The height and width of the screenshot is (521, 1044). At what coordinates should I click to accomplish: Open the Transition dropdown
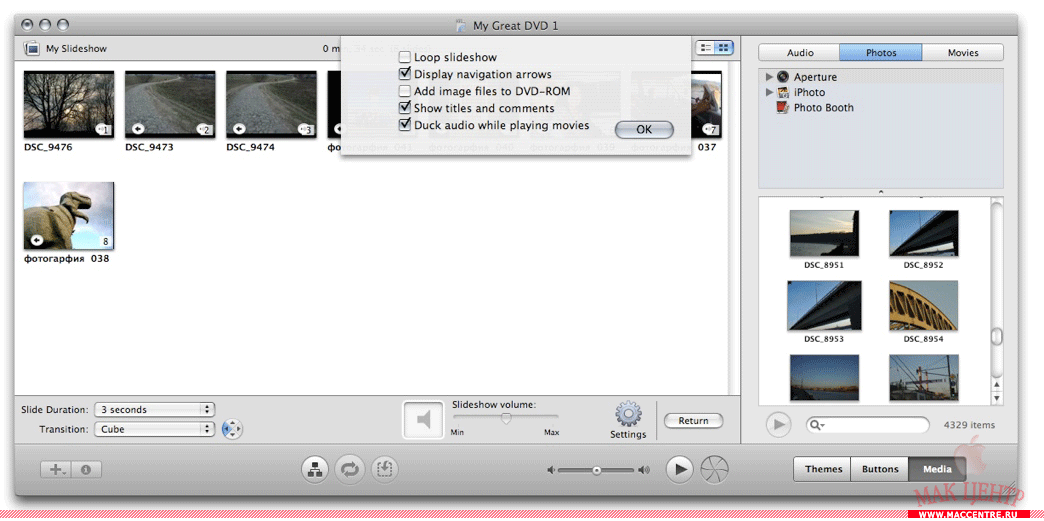coord(154,430)
